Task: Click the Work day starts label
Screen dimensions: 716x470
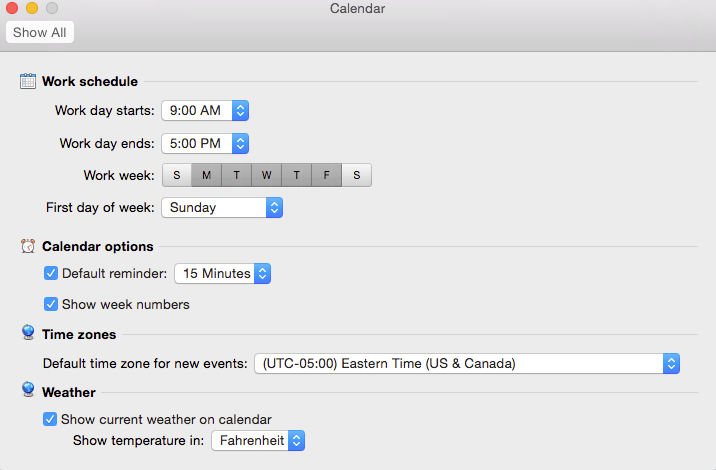Action: (105, 111)
